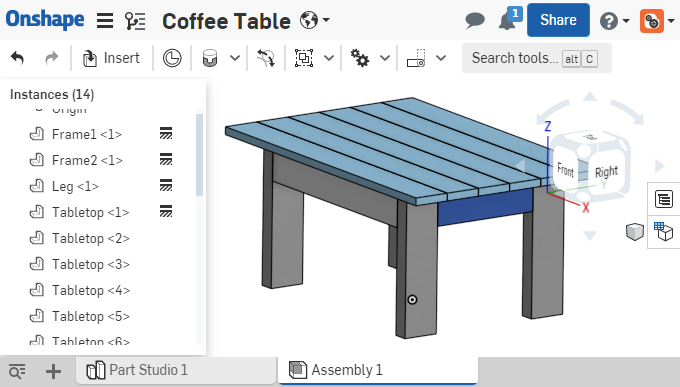Open the BOM table cube panel icon

click(664, 231)
